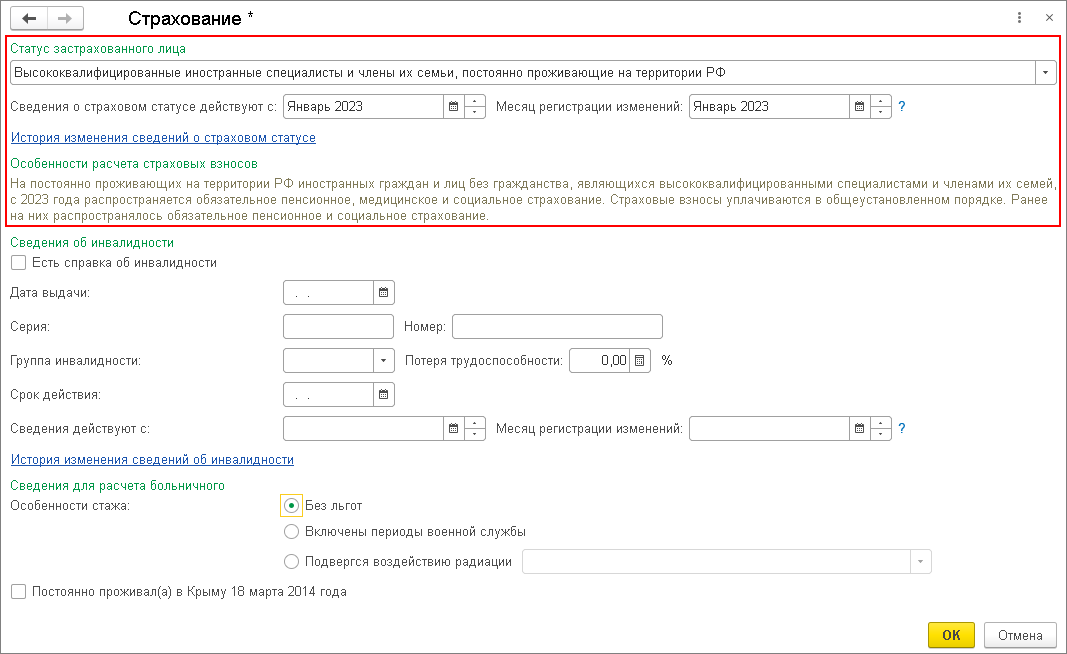Open История изменения сведений о страховом статусе
Image resolution: width=1067 pixels, height=654 pixels.
[x=163, y=138]
